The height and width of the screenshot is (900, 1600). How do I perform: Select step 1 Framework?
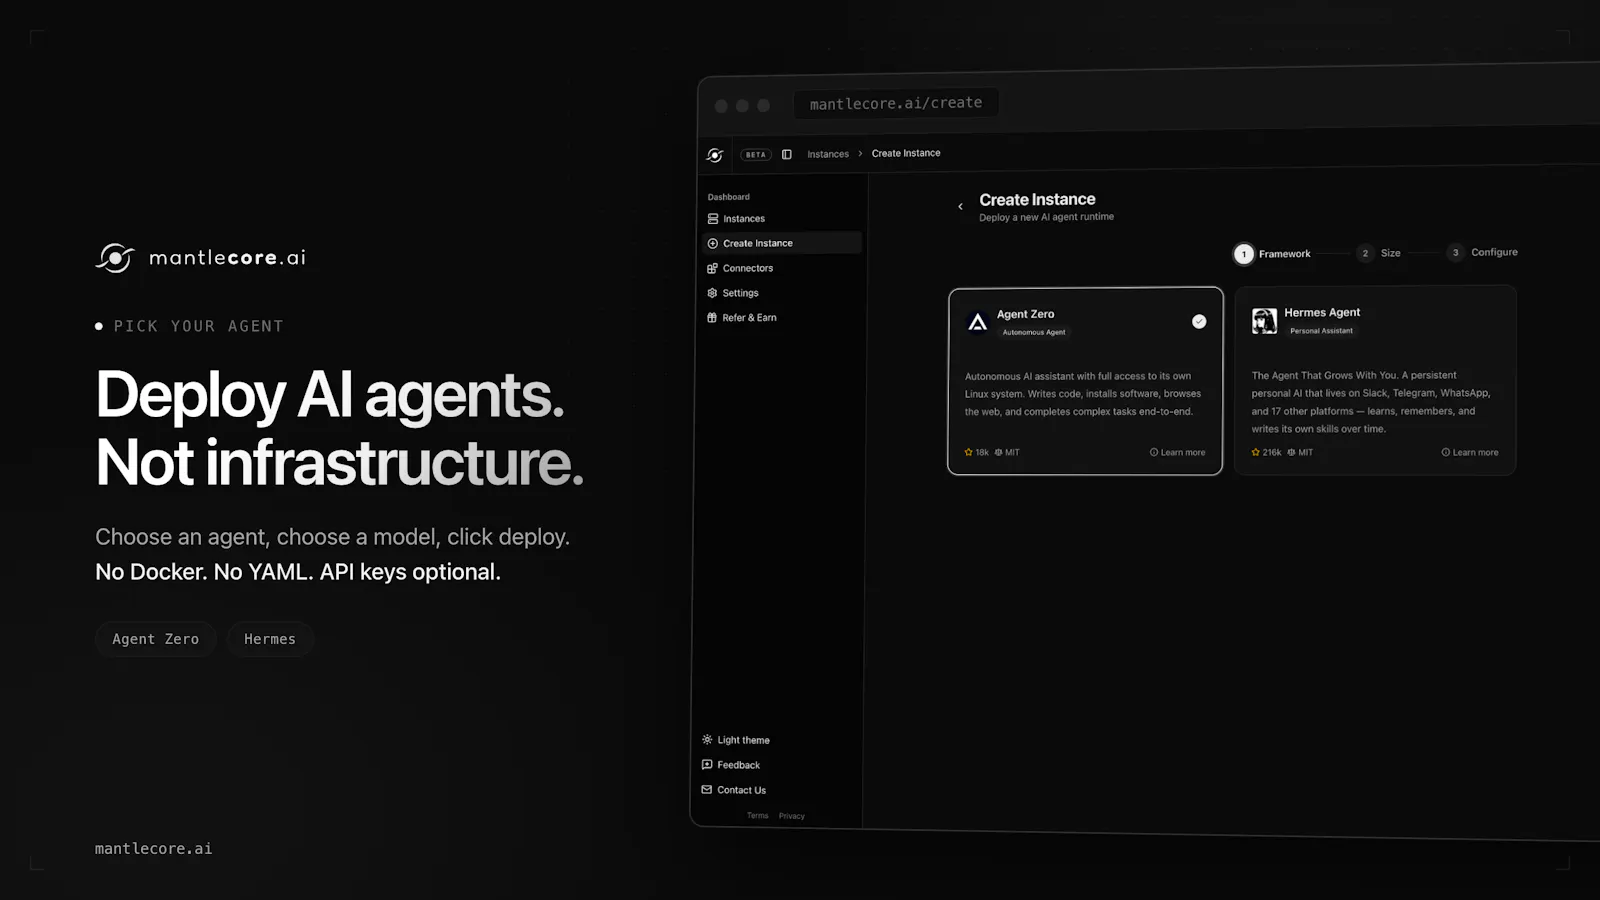(1272, 254)
